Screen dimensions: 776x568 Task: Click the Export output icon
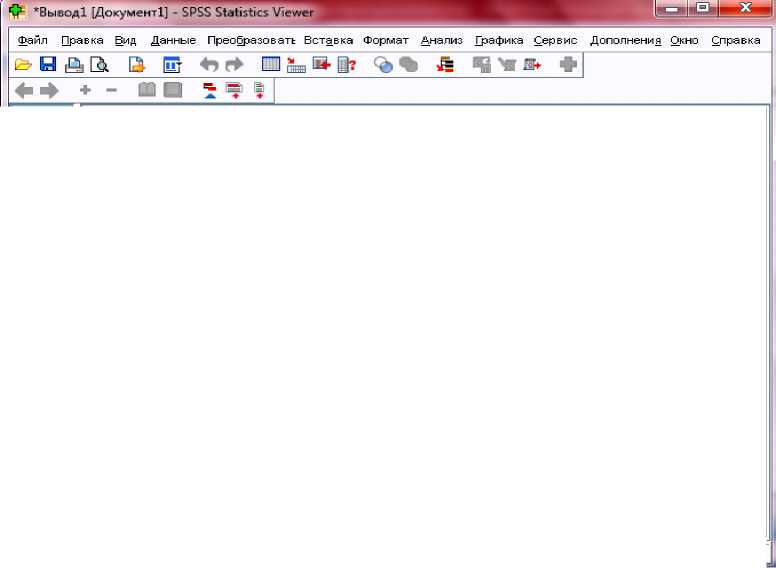(x=137, y=65)
